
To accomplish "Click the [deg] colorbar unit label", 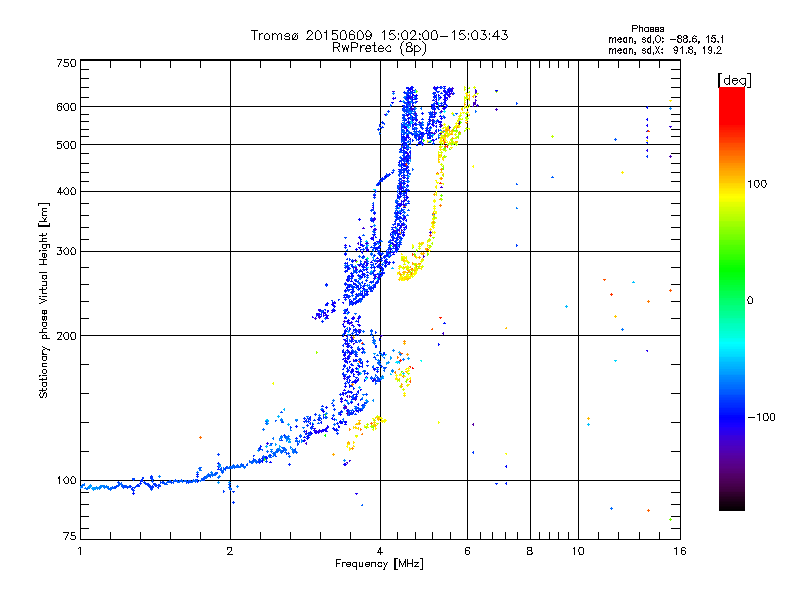I will [733, 79].
